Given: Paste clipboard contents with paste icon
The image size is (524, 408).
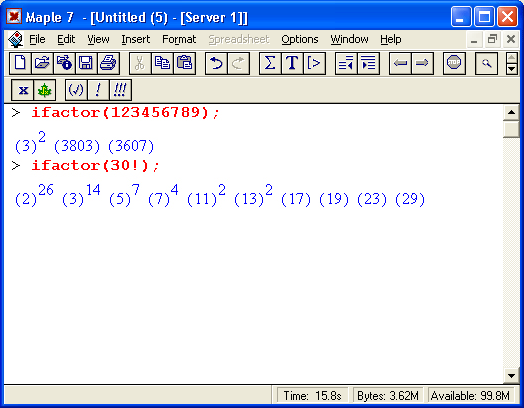Looking at the screenshot, I should tap(184, 63).
